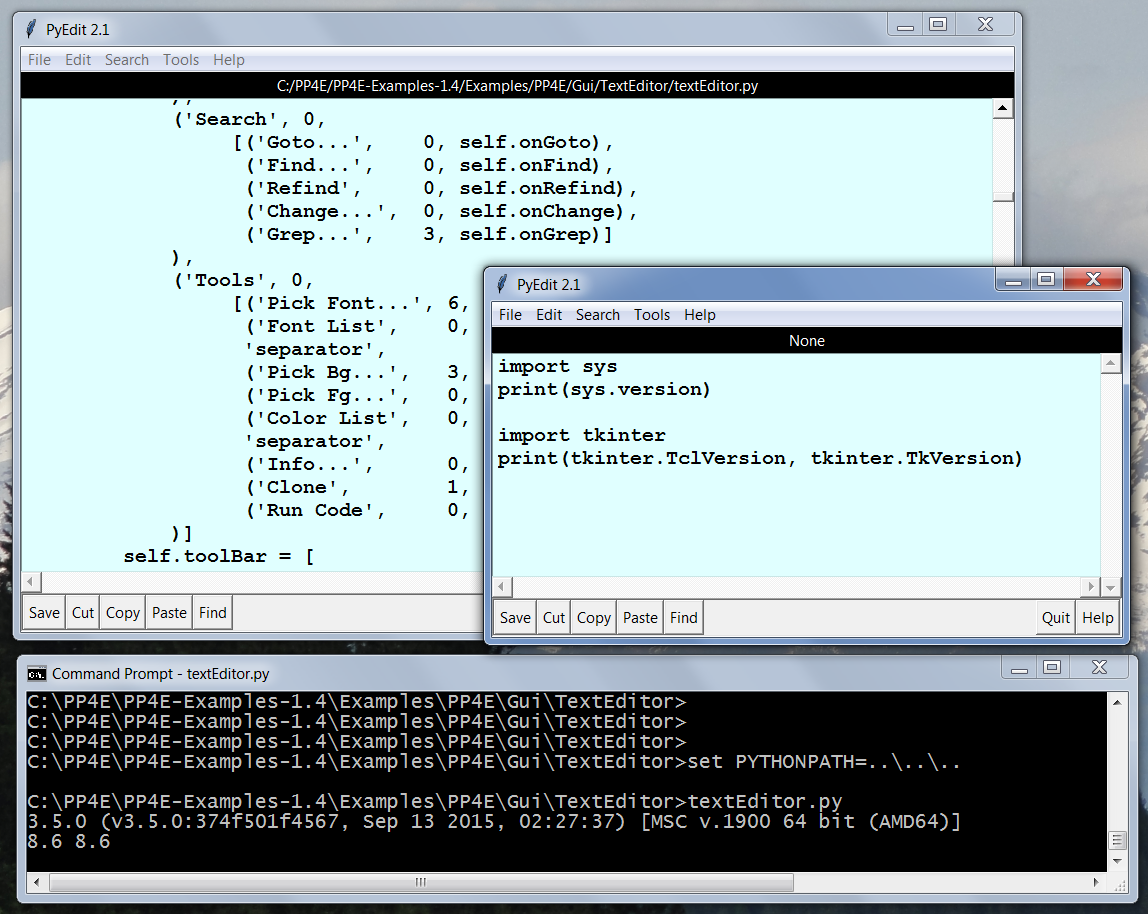
Task: Open the File menu in the front PyEdit window
Action: (510, 315)
